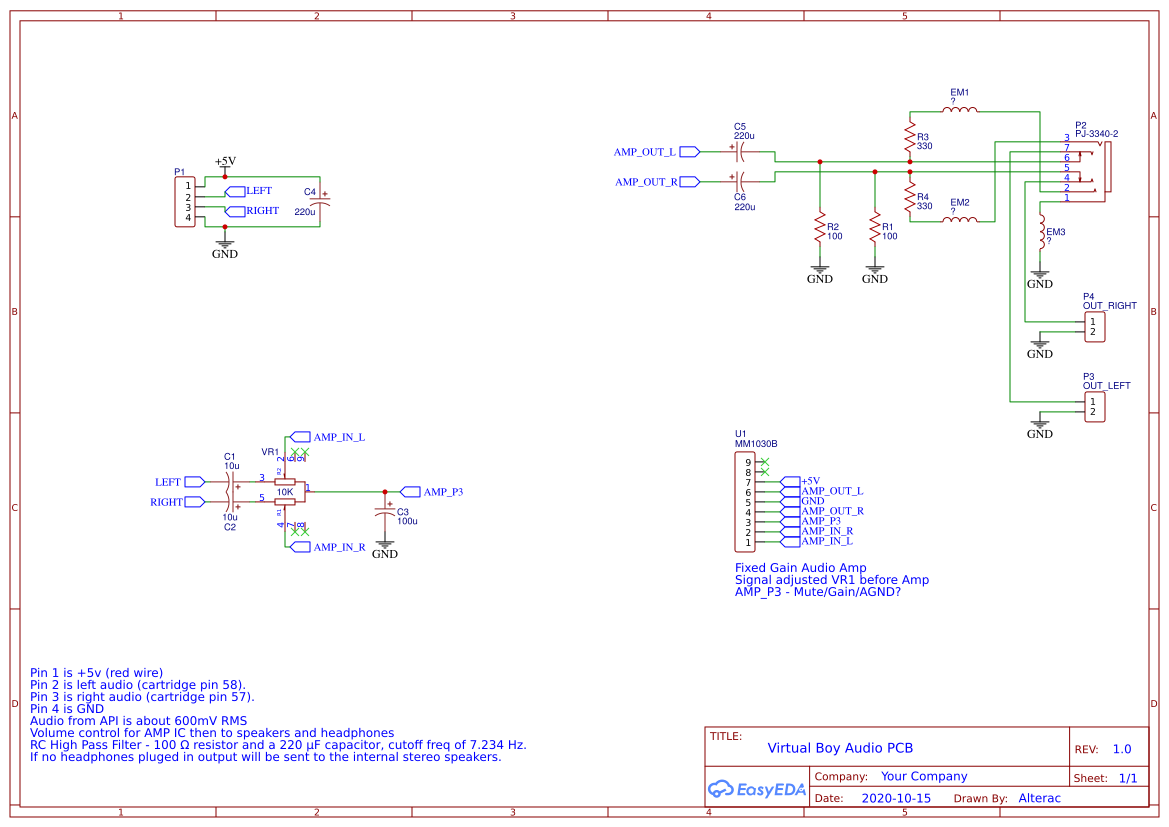
Task: Select inductor EM1 symbol
Action: [x=960, y=110]
